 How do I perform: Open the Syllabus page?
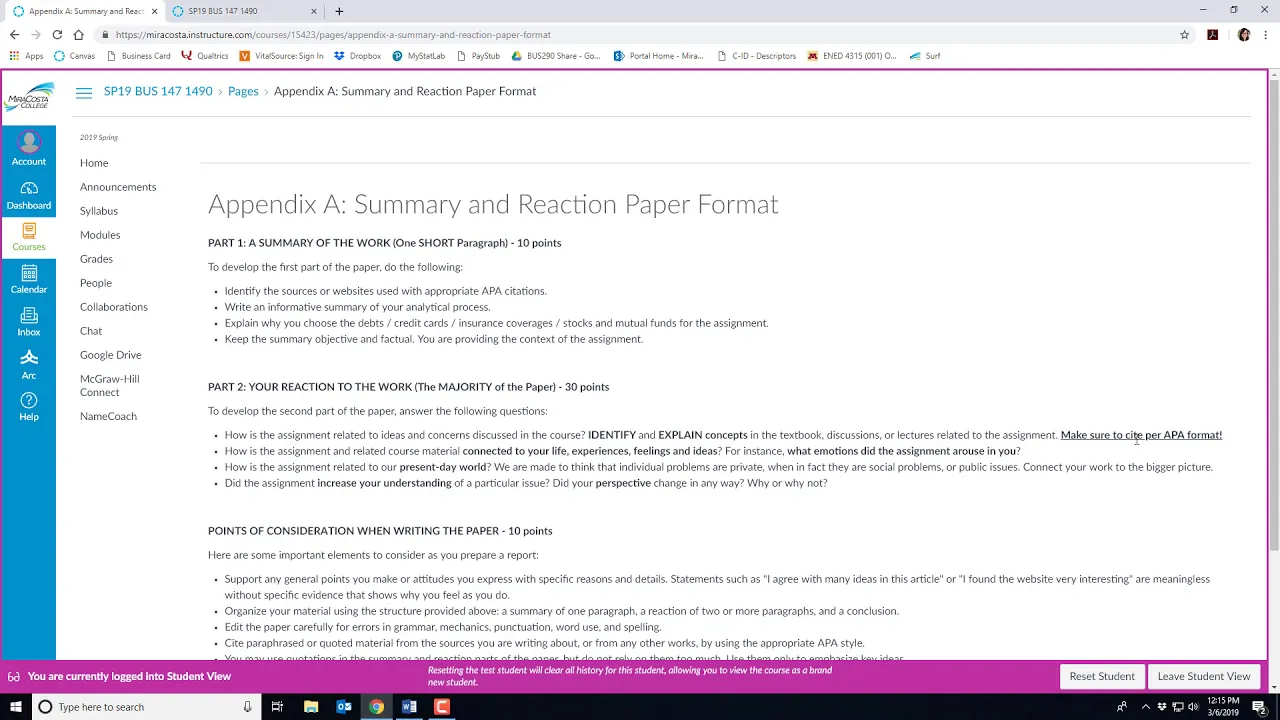(x=99, y=211)
